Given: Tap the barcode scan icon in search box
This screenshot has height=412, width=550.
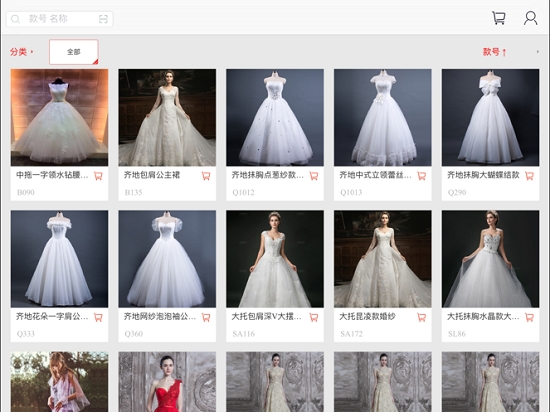Looking at the screenshot, I should pos(103,19).
